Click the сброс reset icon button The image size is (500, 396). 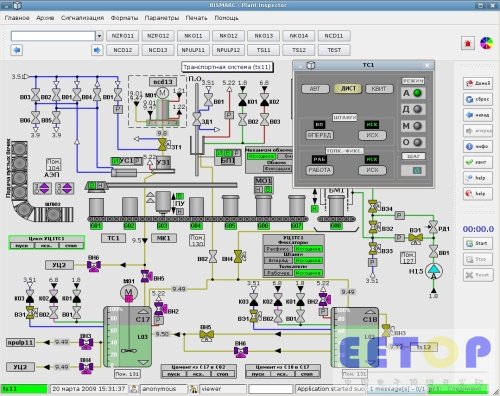[x=478, y=99]
